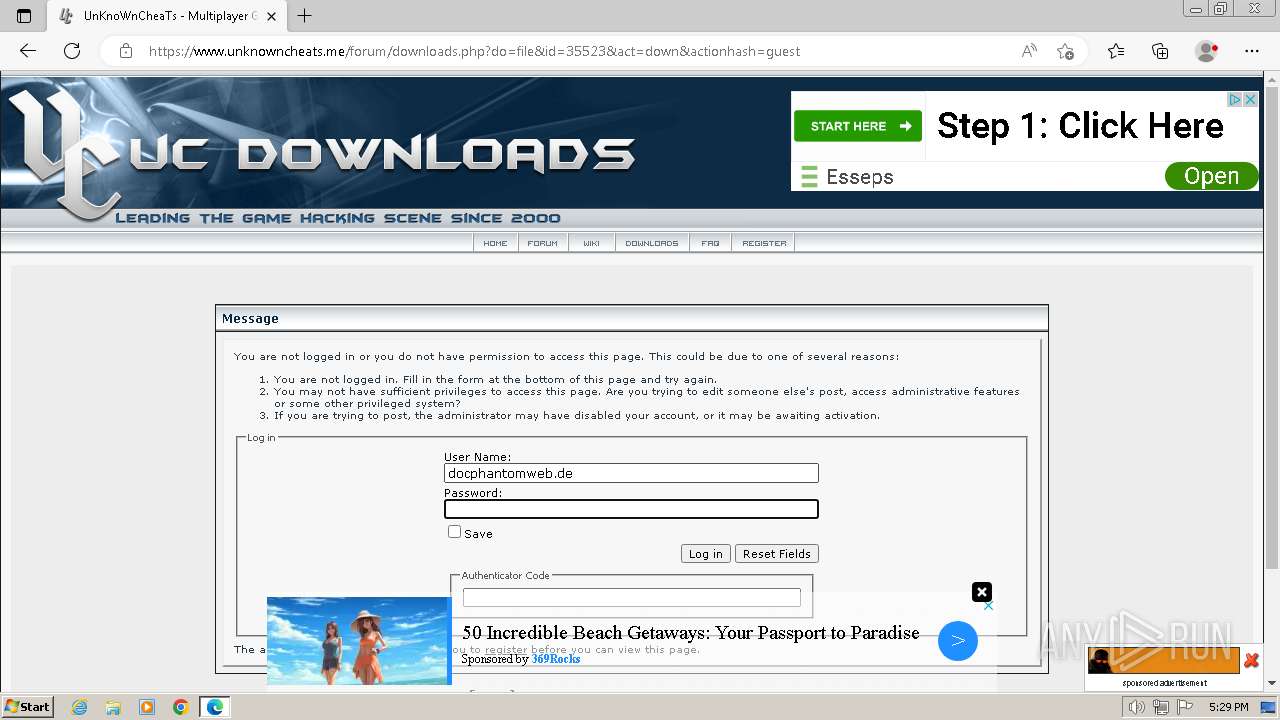Open REGISTER nav item

click(764, 243)
